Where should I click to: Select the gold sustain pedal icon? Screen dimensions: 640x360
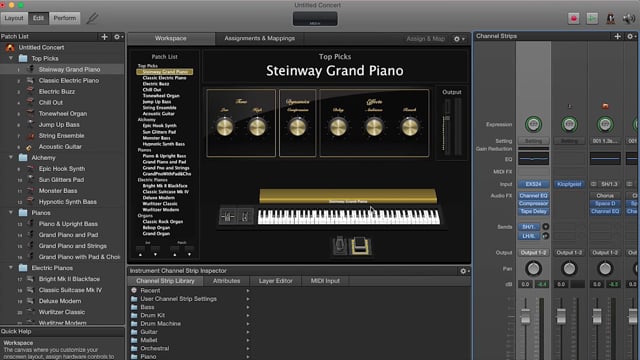click(x=360, y=246)
